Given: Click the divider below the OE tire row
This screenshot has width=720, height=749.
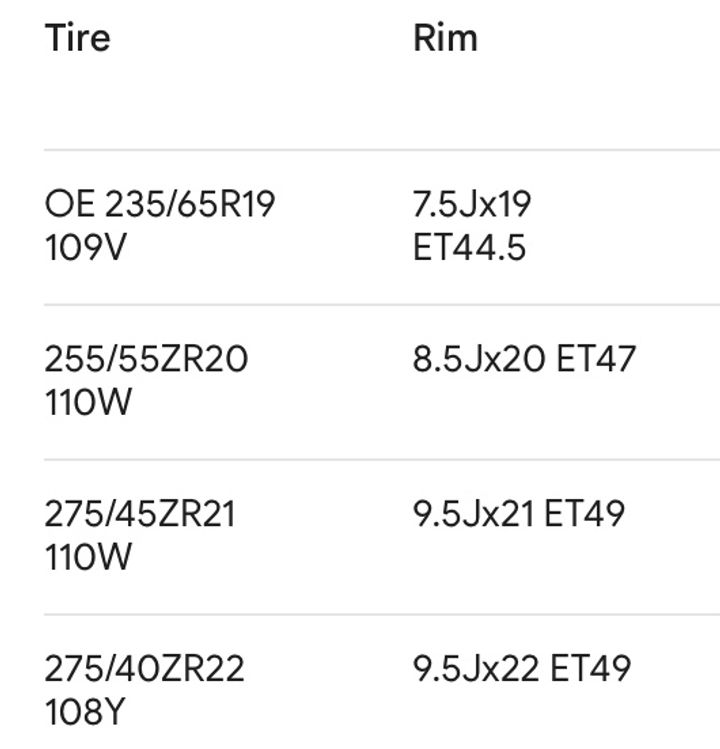Looking at the screenshot, I should [x=382, y=304].
